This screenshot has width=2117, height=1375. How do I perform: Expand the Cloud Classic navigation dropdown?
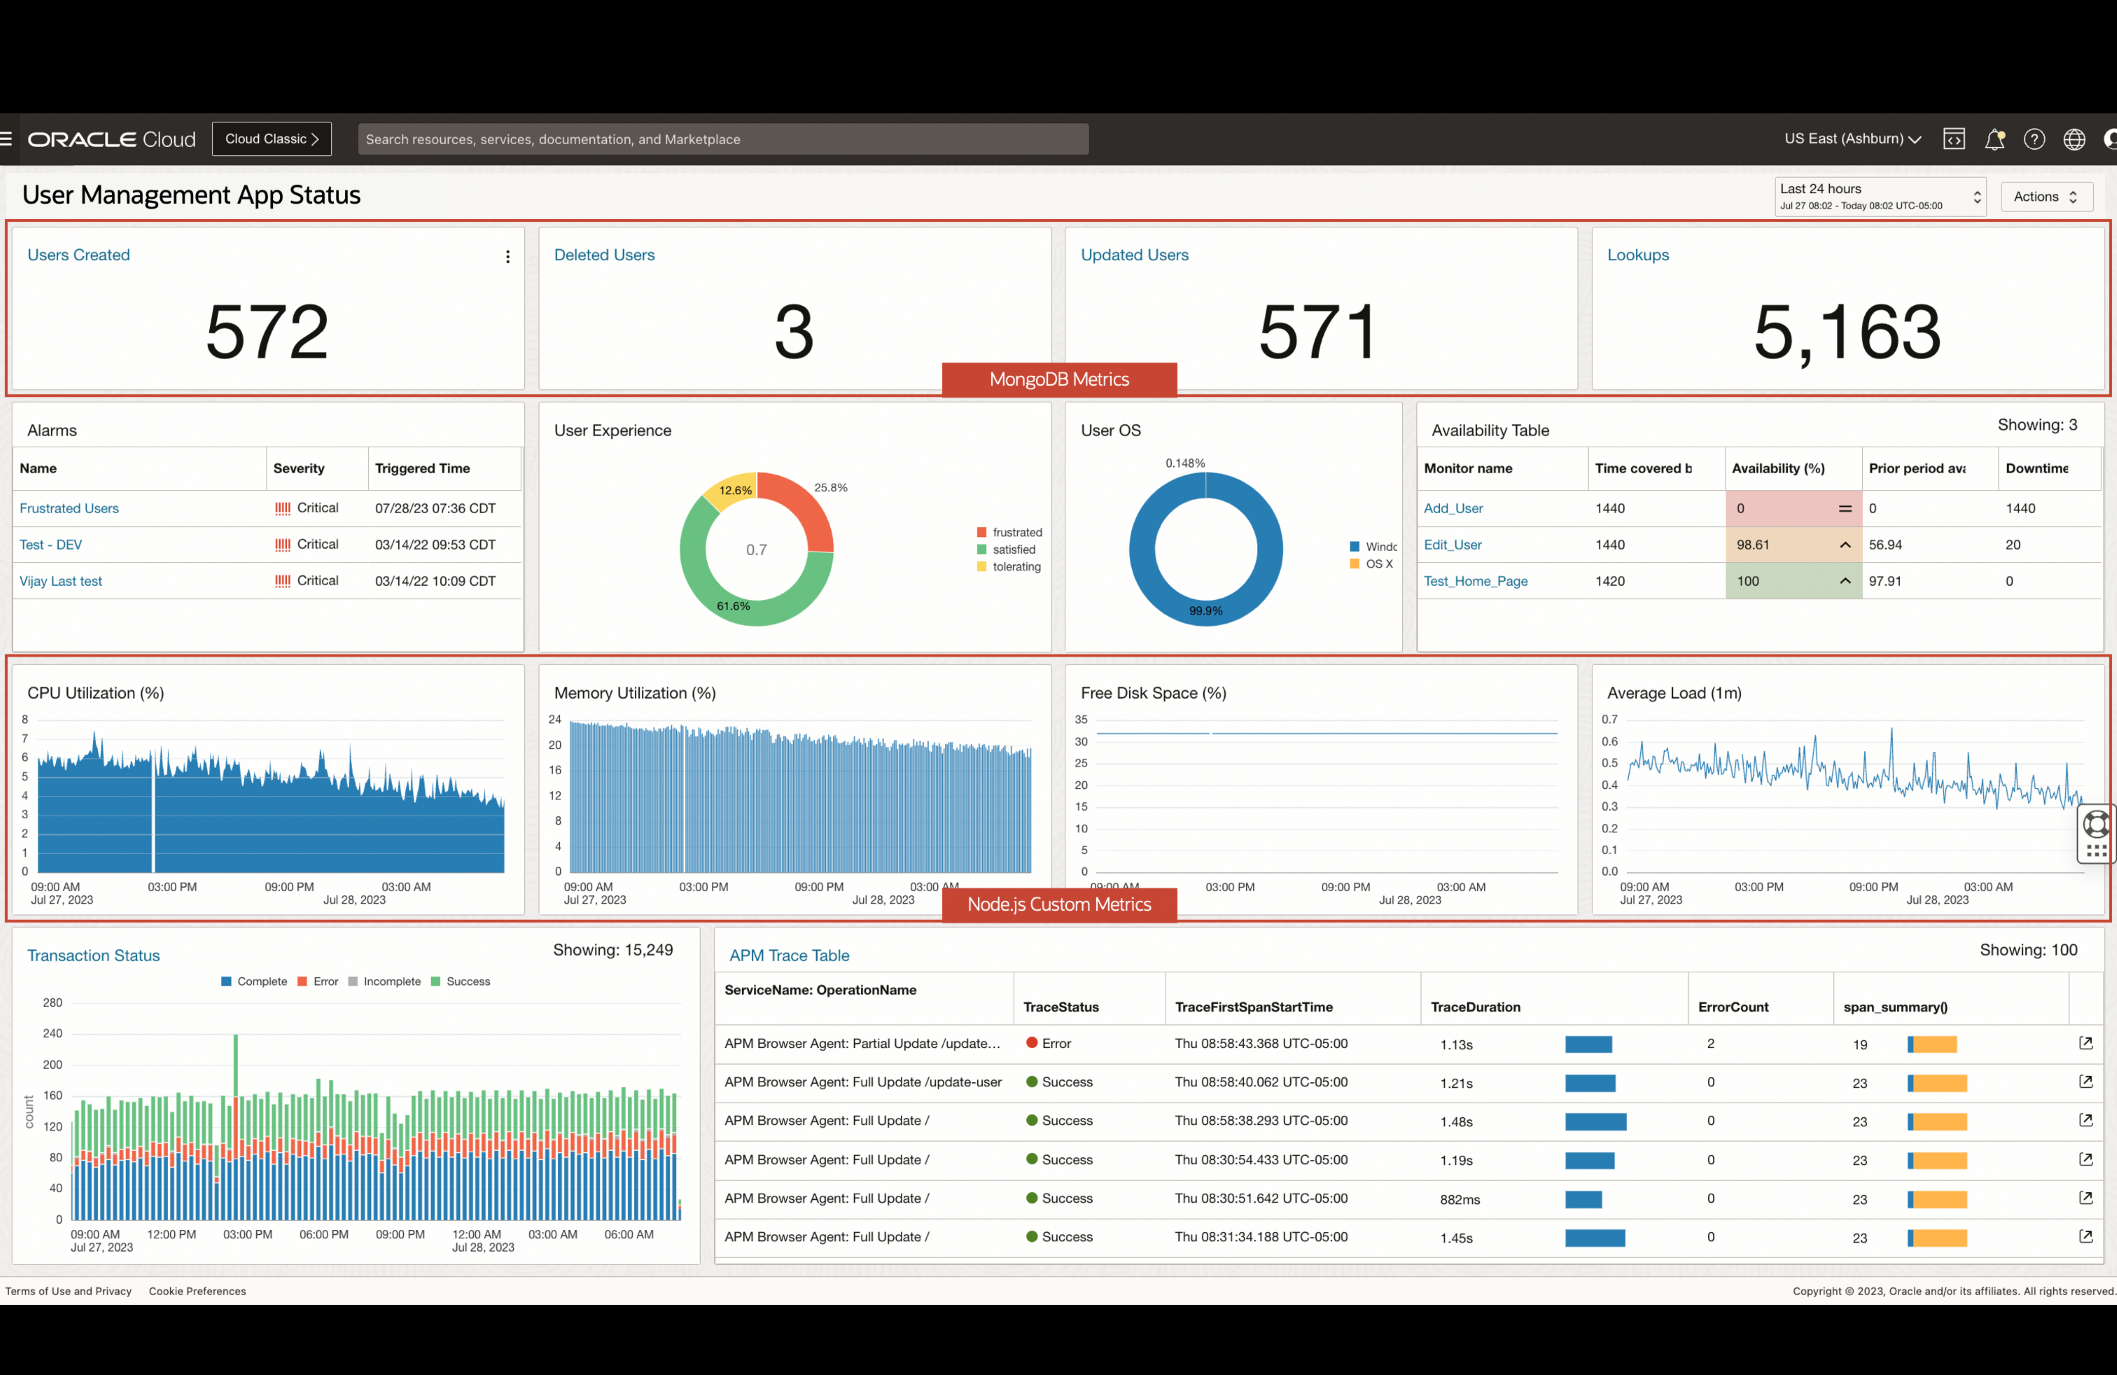coord(270,139)
